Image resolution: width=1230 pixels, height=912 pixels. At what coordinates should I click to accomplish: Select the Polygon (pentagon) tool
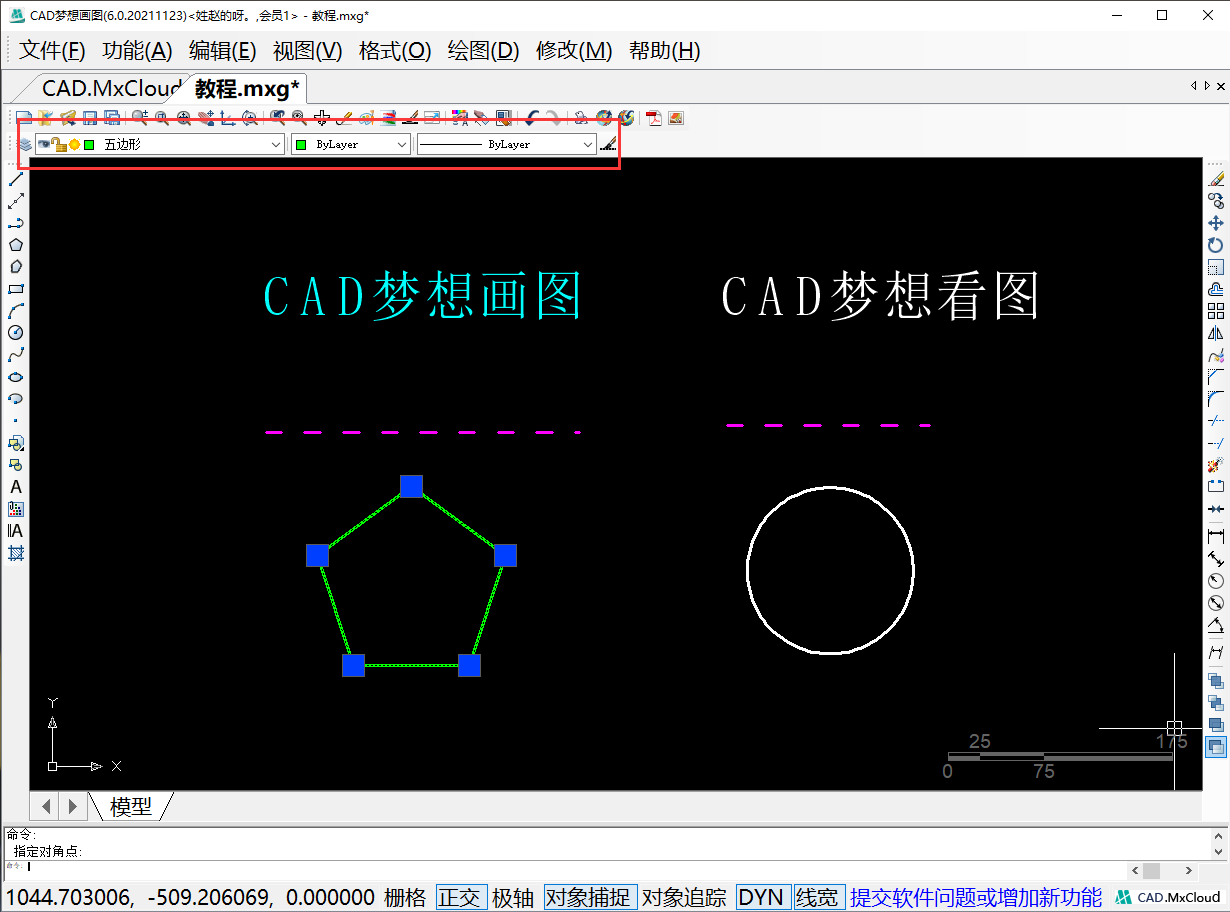16,245
